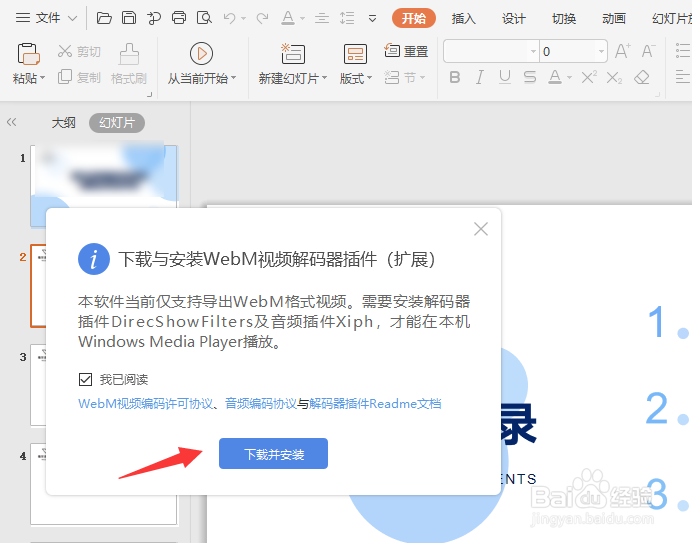The width and height of the screenshot is (692, 543).
Task: Start slideshow with 从当前开始 icon
Action: (201, 53)
